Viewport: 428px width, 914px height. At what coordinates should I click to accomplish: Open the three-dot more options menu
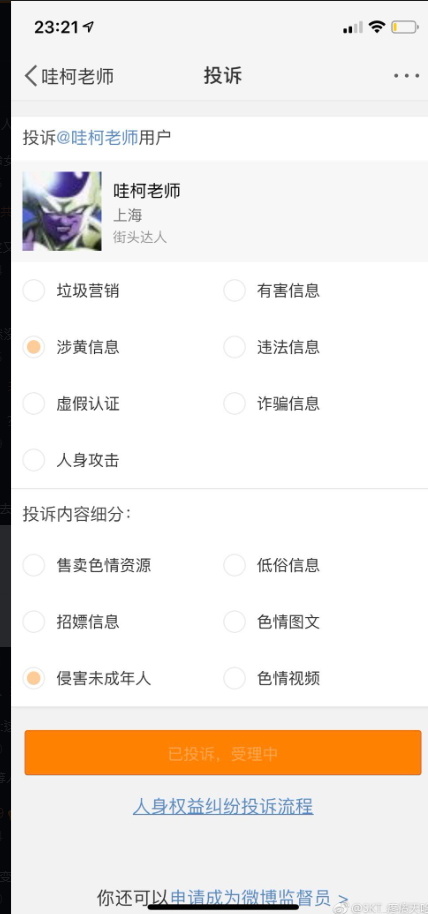[406, 76]
